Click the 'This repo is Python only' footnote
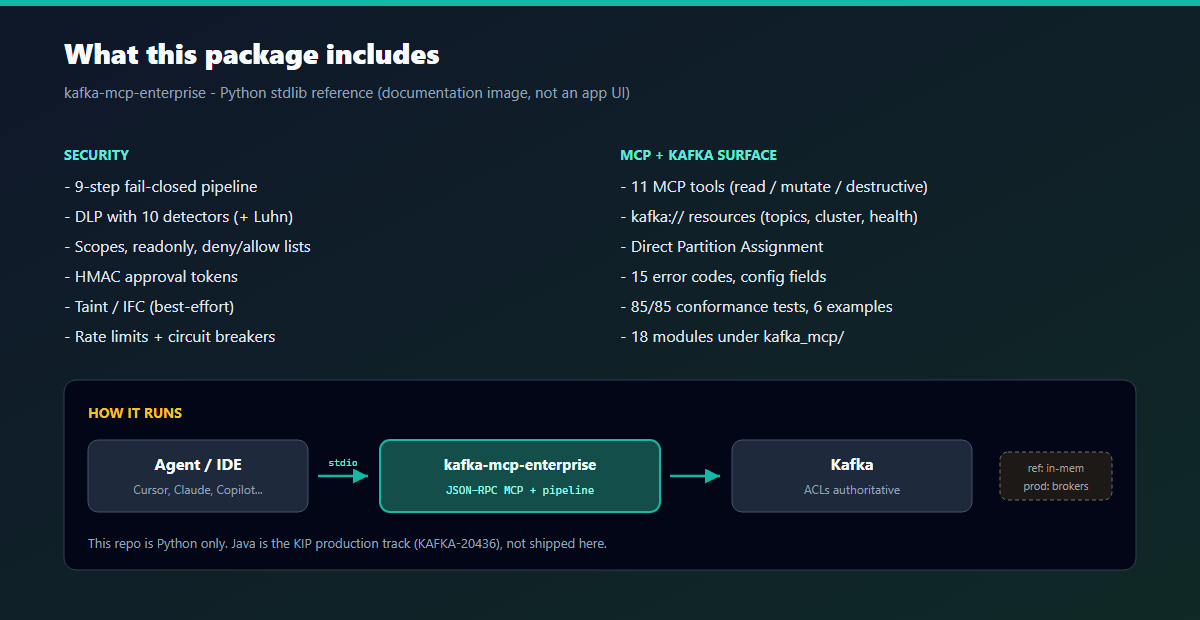Viewport: 1200px width, 620px height. coord(347,544)
